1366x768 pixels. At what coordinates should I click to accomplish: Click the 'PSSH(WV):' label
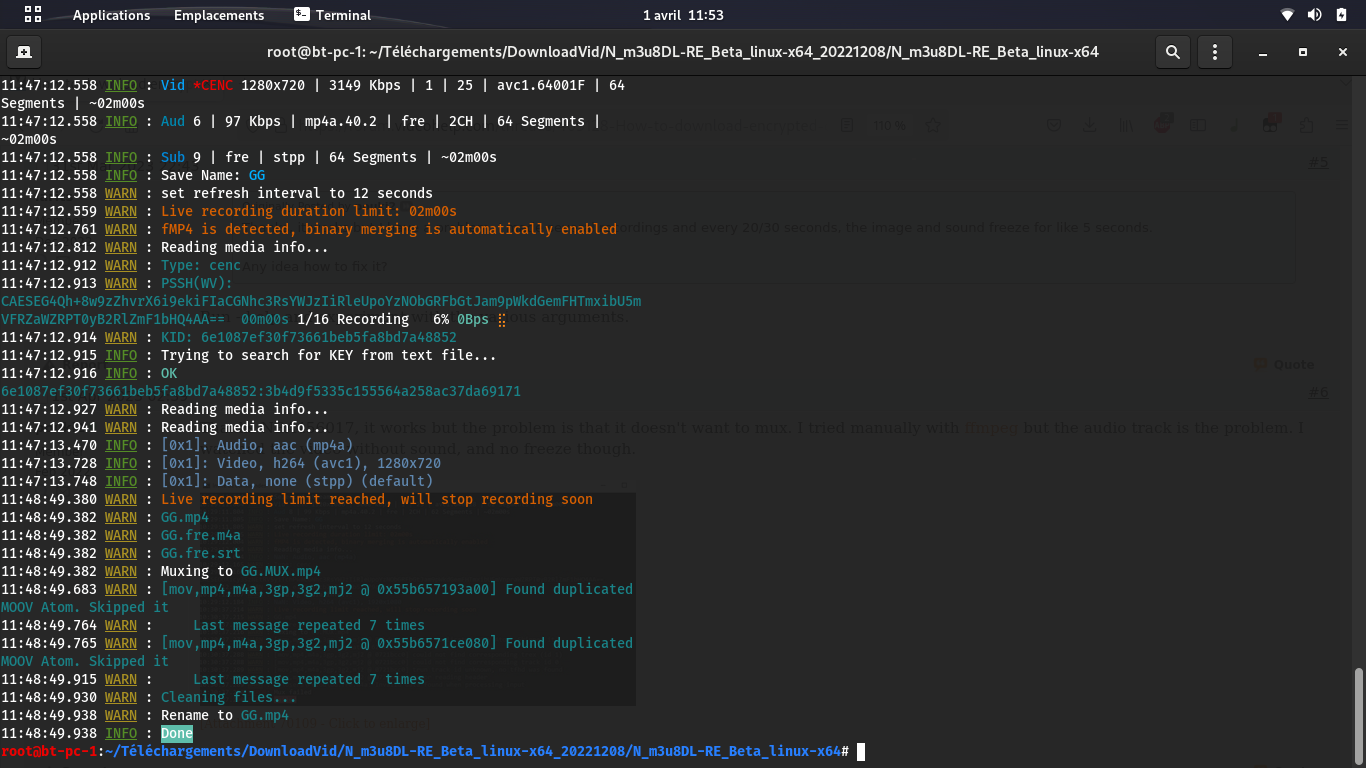197,283
